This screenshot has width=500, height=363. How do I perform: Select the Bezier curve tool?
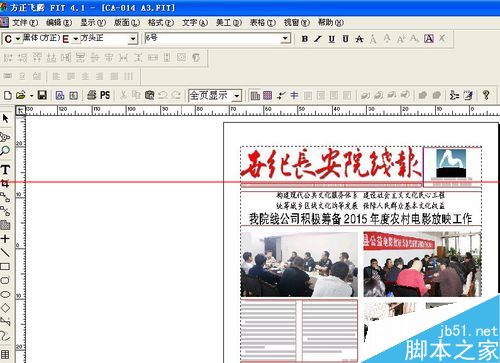tap(5, 335)
